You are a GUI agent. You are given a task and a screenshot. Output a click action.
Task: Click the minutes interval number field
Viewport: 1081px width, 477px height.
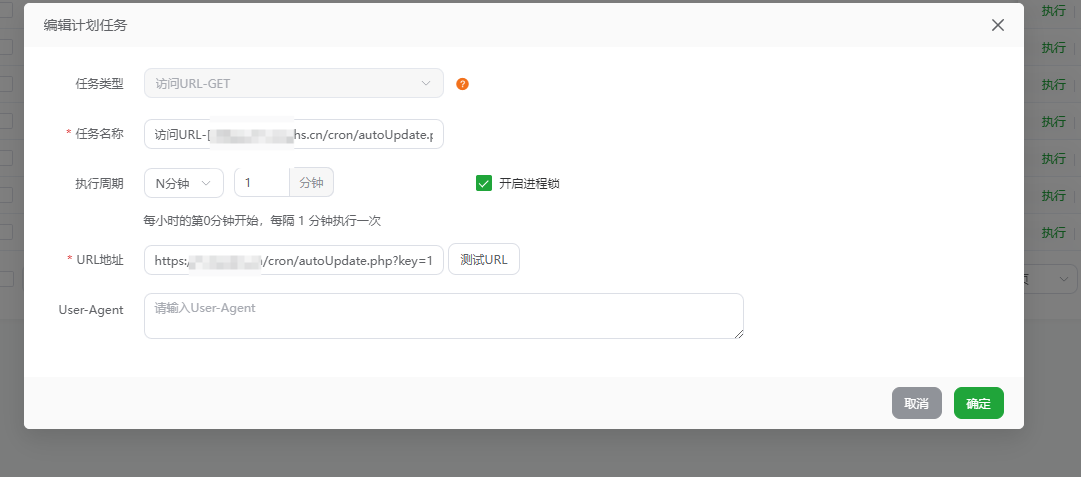pyautogui.click(x=261, y=183)
